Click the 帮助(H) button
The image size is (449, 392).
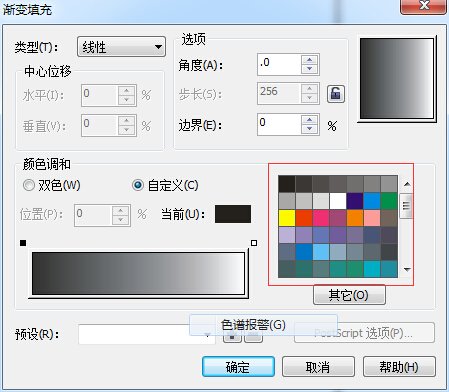[x=399, y=367]
